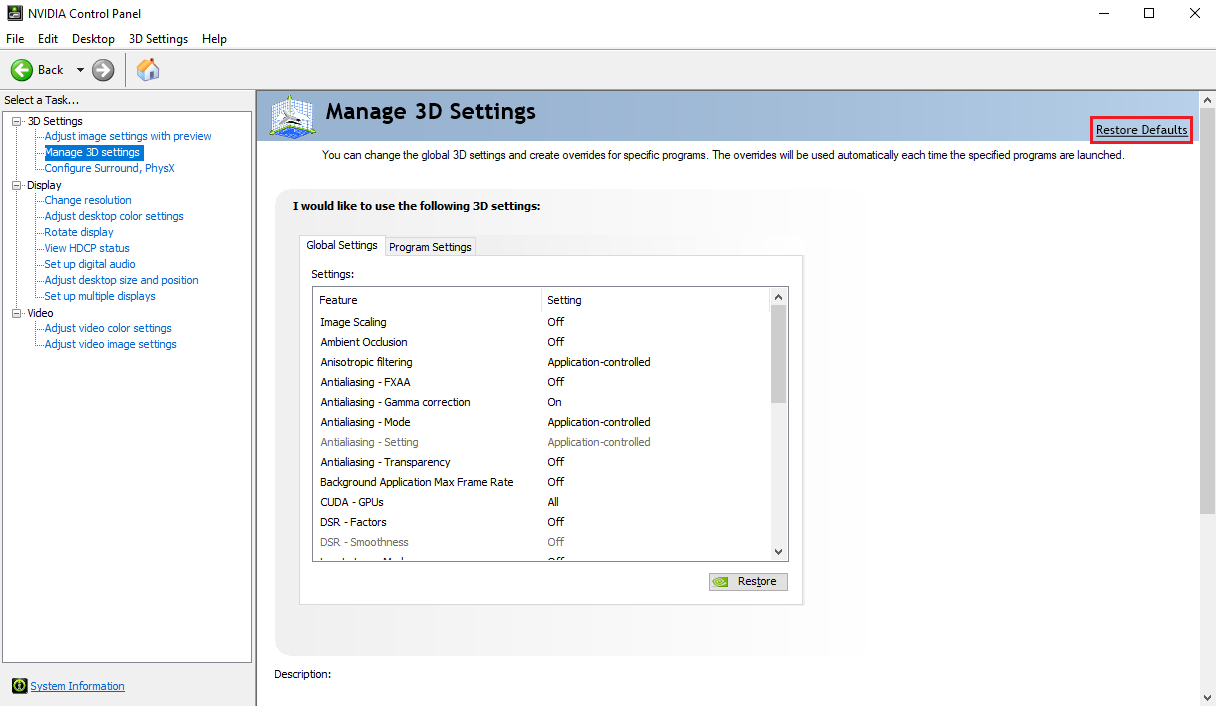The width and height of the screenshot is (1216, 706).
Task: Open Change resolution page
Action: click(x=88, y=200)
